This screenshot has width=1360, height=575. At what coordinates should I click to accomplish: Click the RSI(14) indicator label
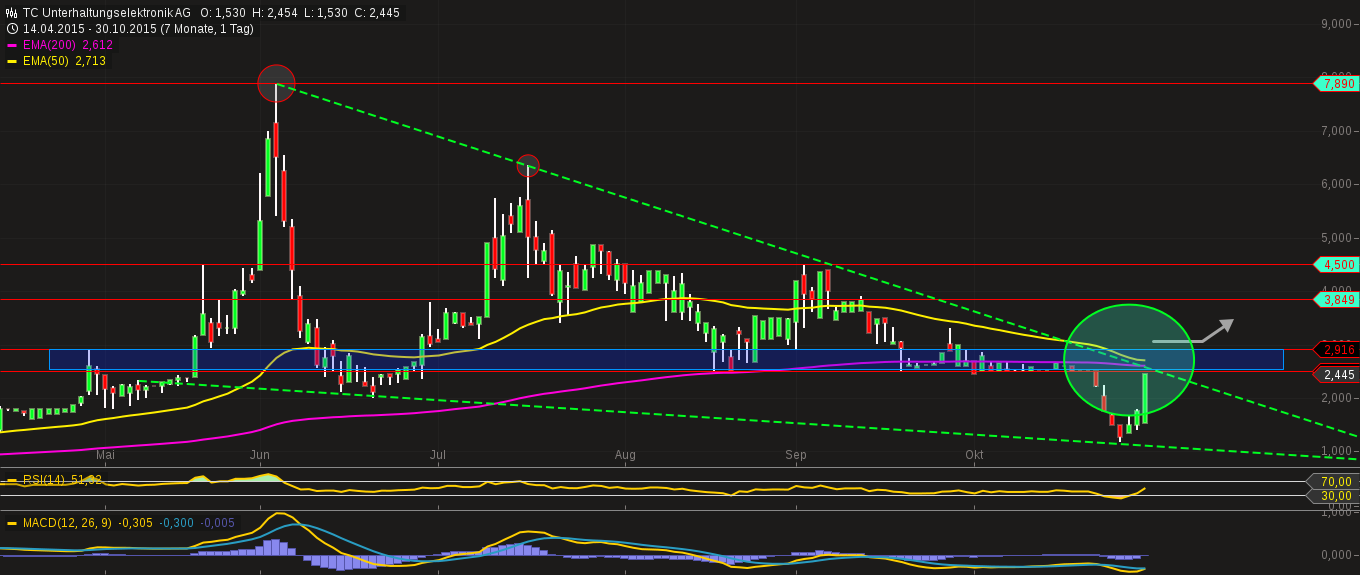pyautogui.click(x=44, y=480)
